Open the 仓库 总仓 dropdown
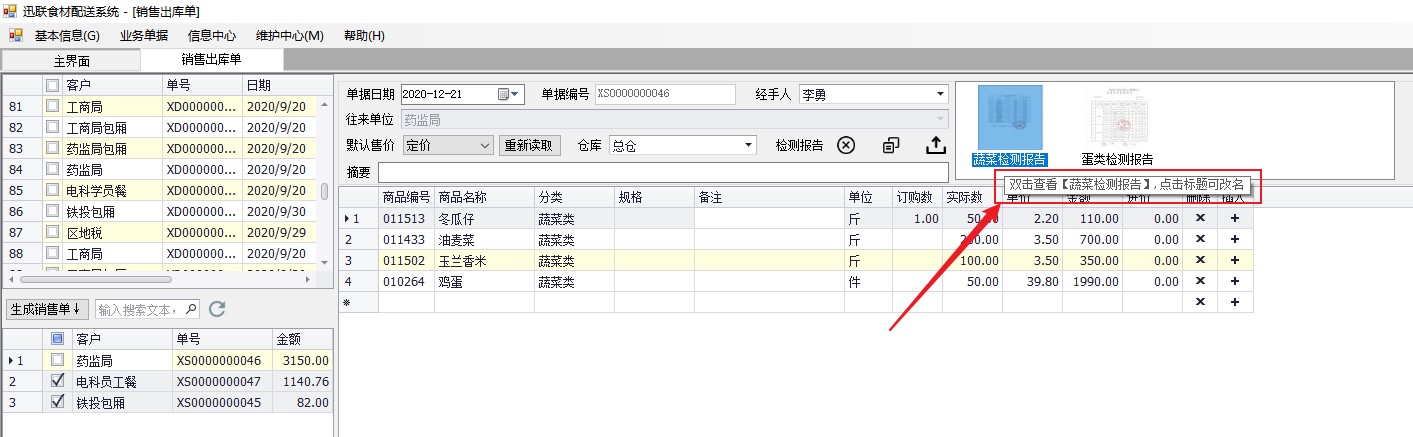1413x437 pixels. tap(748, 145)
